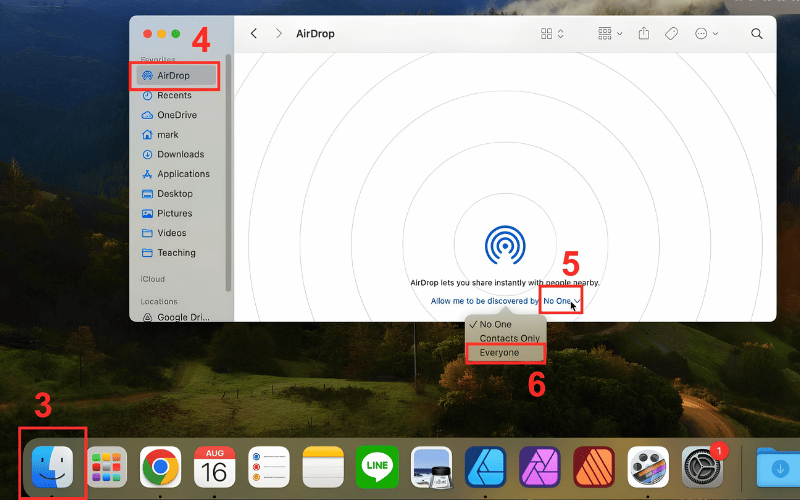The image size is (800, 500).
Task: Open the Group By dropdown in toolbar
Action: [x=610, y=34]
